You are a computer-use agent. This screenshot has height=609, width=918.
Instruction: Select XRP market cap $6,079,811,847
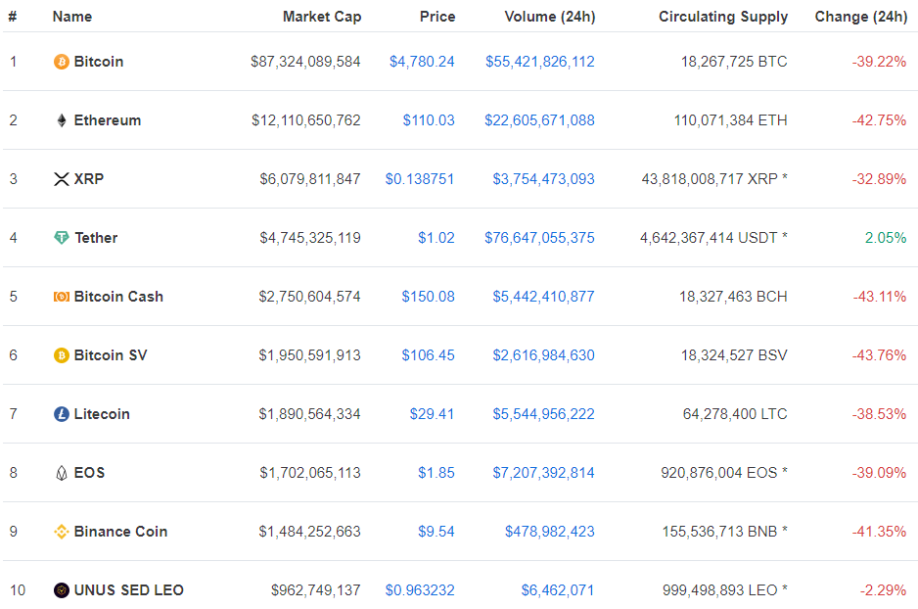point(310,179)
